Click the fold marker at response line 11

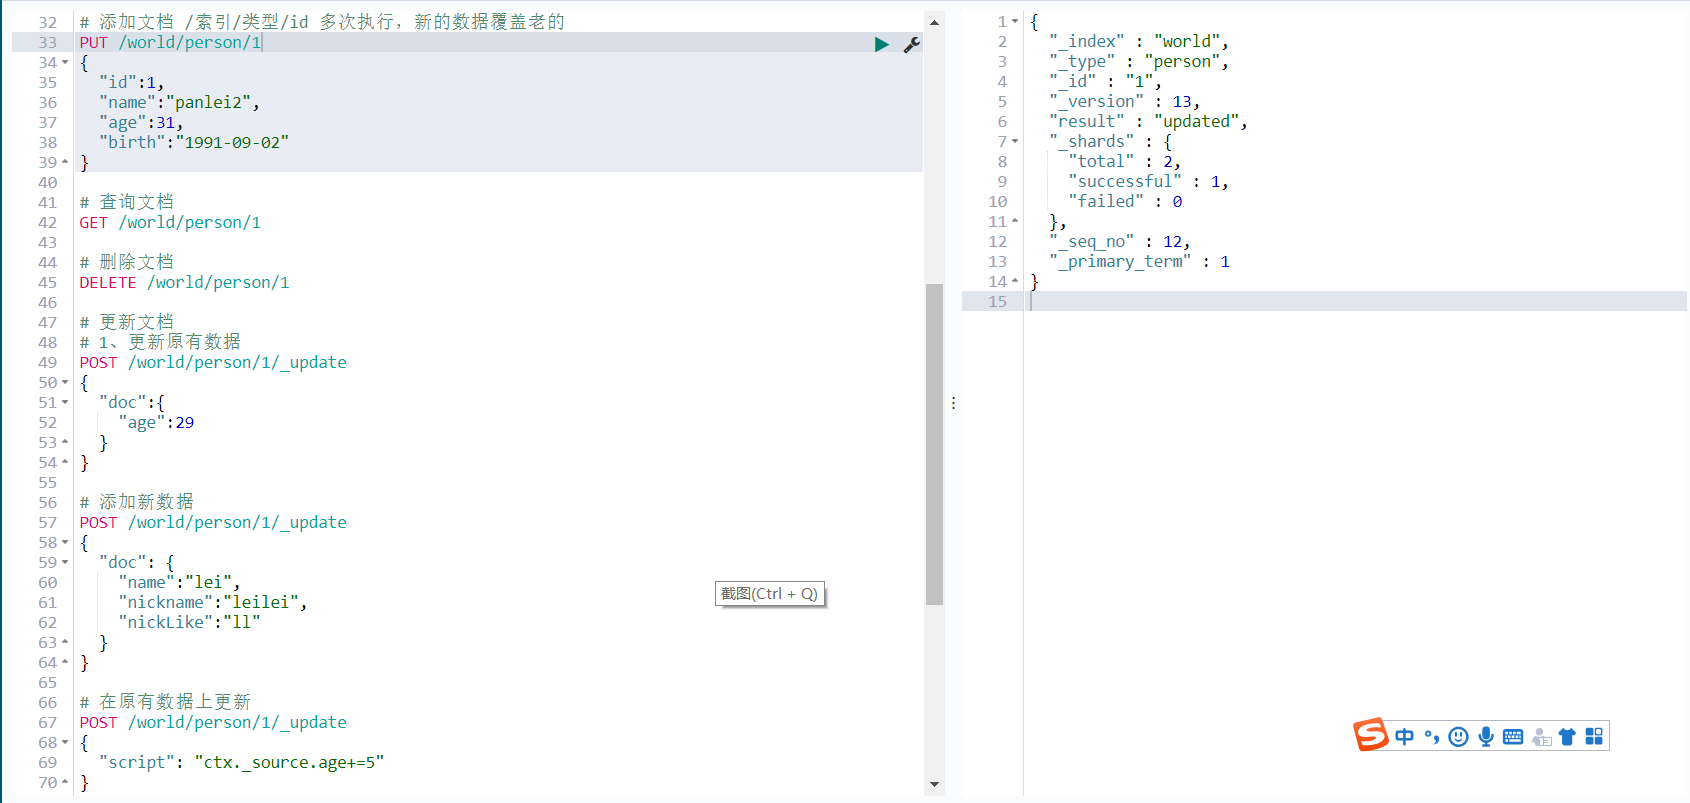[x=1015, y=221]
